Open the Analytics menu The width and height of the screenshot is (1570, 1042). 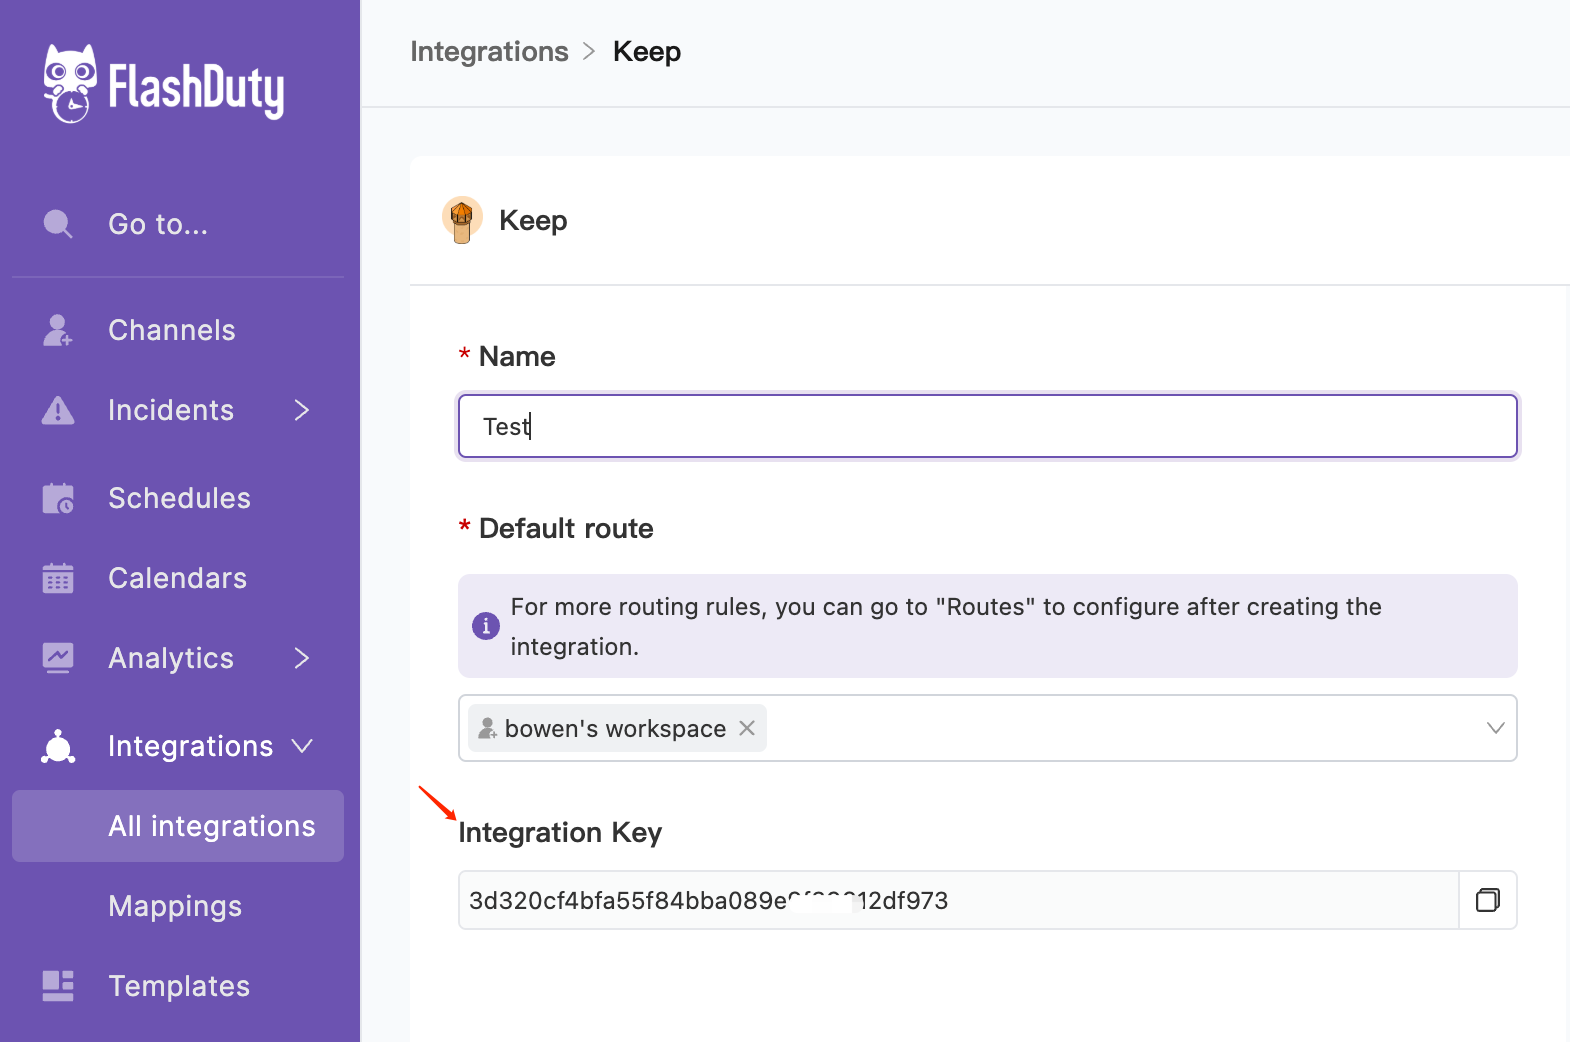(x=171, y=658)
